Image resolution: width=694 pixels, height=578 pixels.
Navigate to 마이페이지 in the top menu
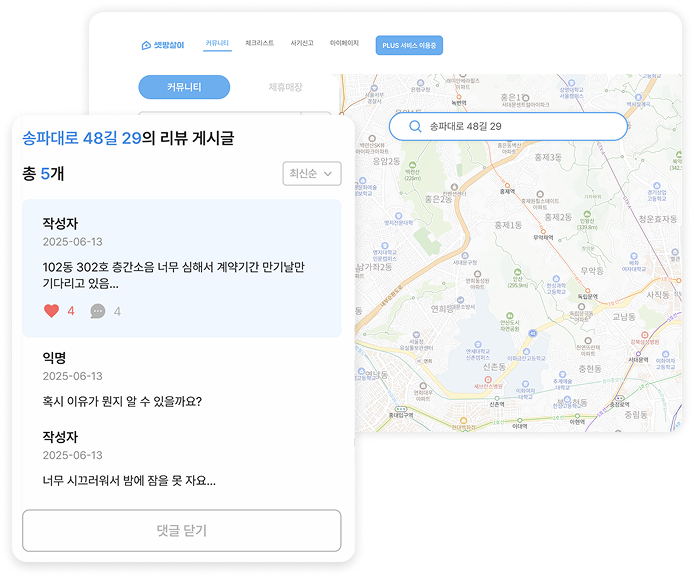point(344,44)
